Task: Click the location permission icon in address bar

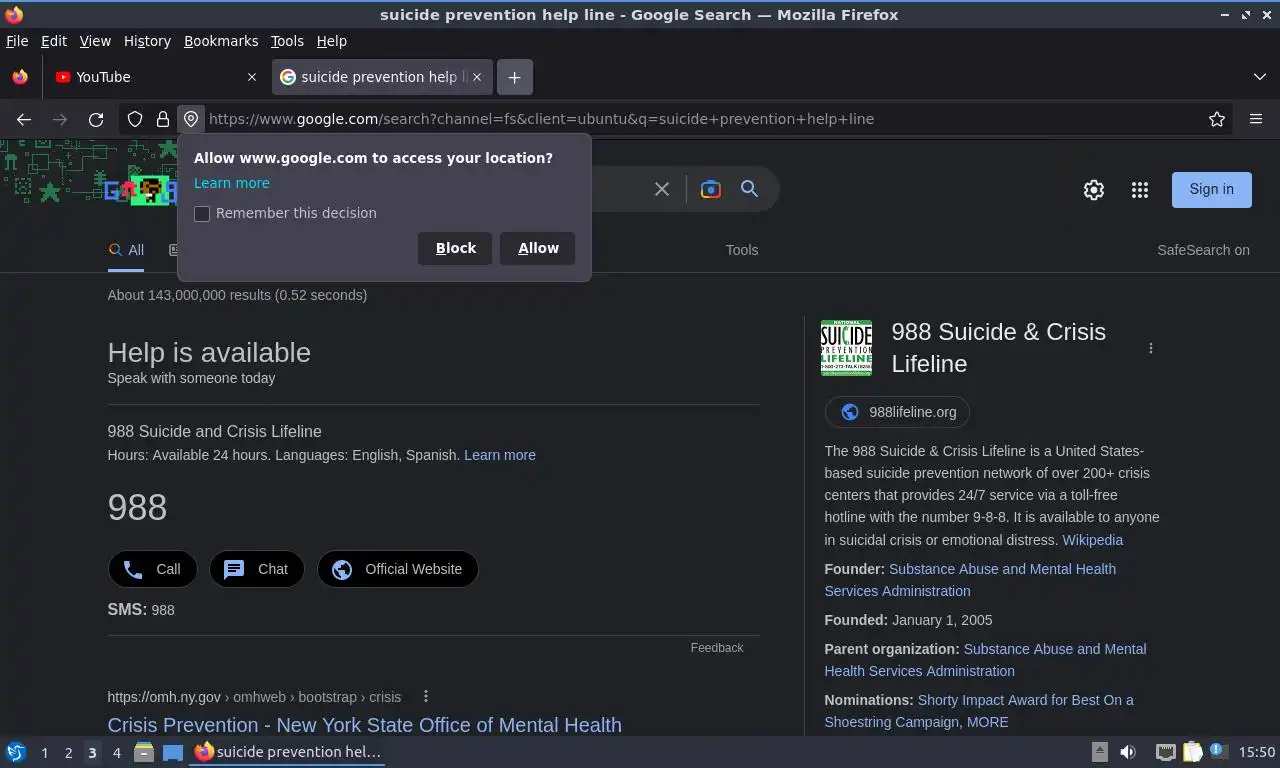Action: [191, 119]
